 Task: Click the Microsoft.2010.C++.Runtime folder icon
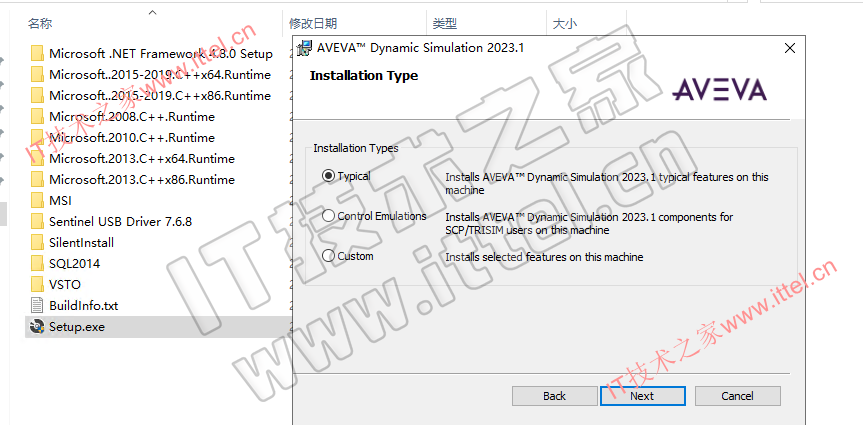click(37, 138)
